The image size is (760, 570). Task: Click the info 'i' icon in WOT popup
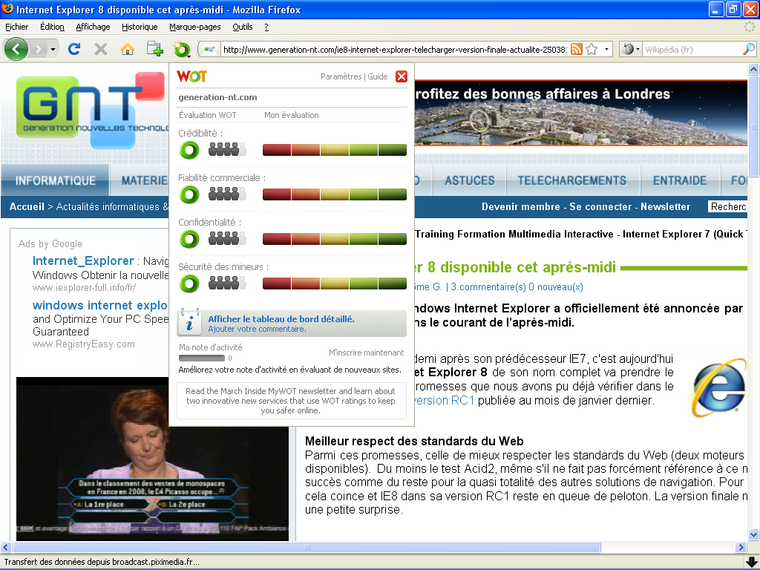(x=190, y=322)
